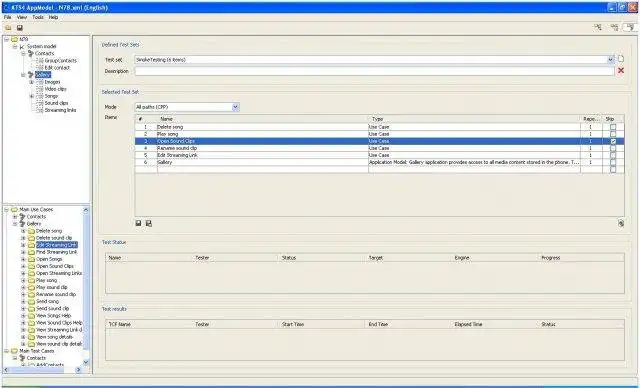The image size is (640, 388).
Task: Click the Status column header in Test Status
Action: pyautogui.click(x=321, y=258)
